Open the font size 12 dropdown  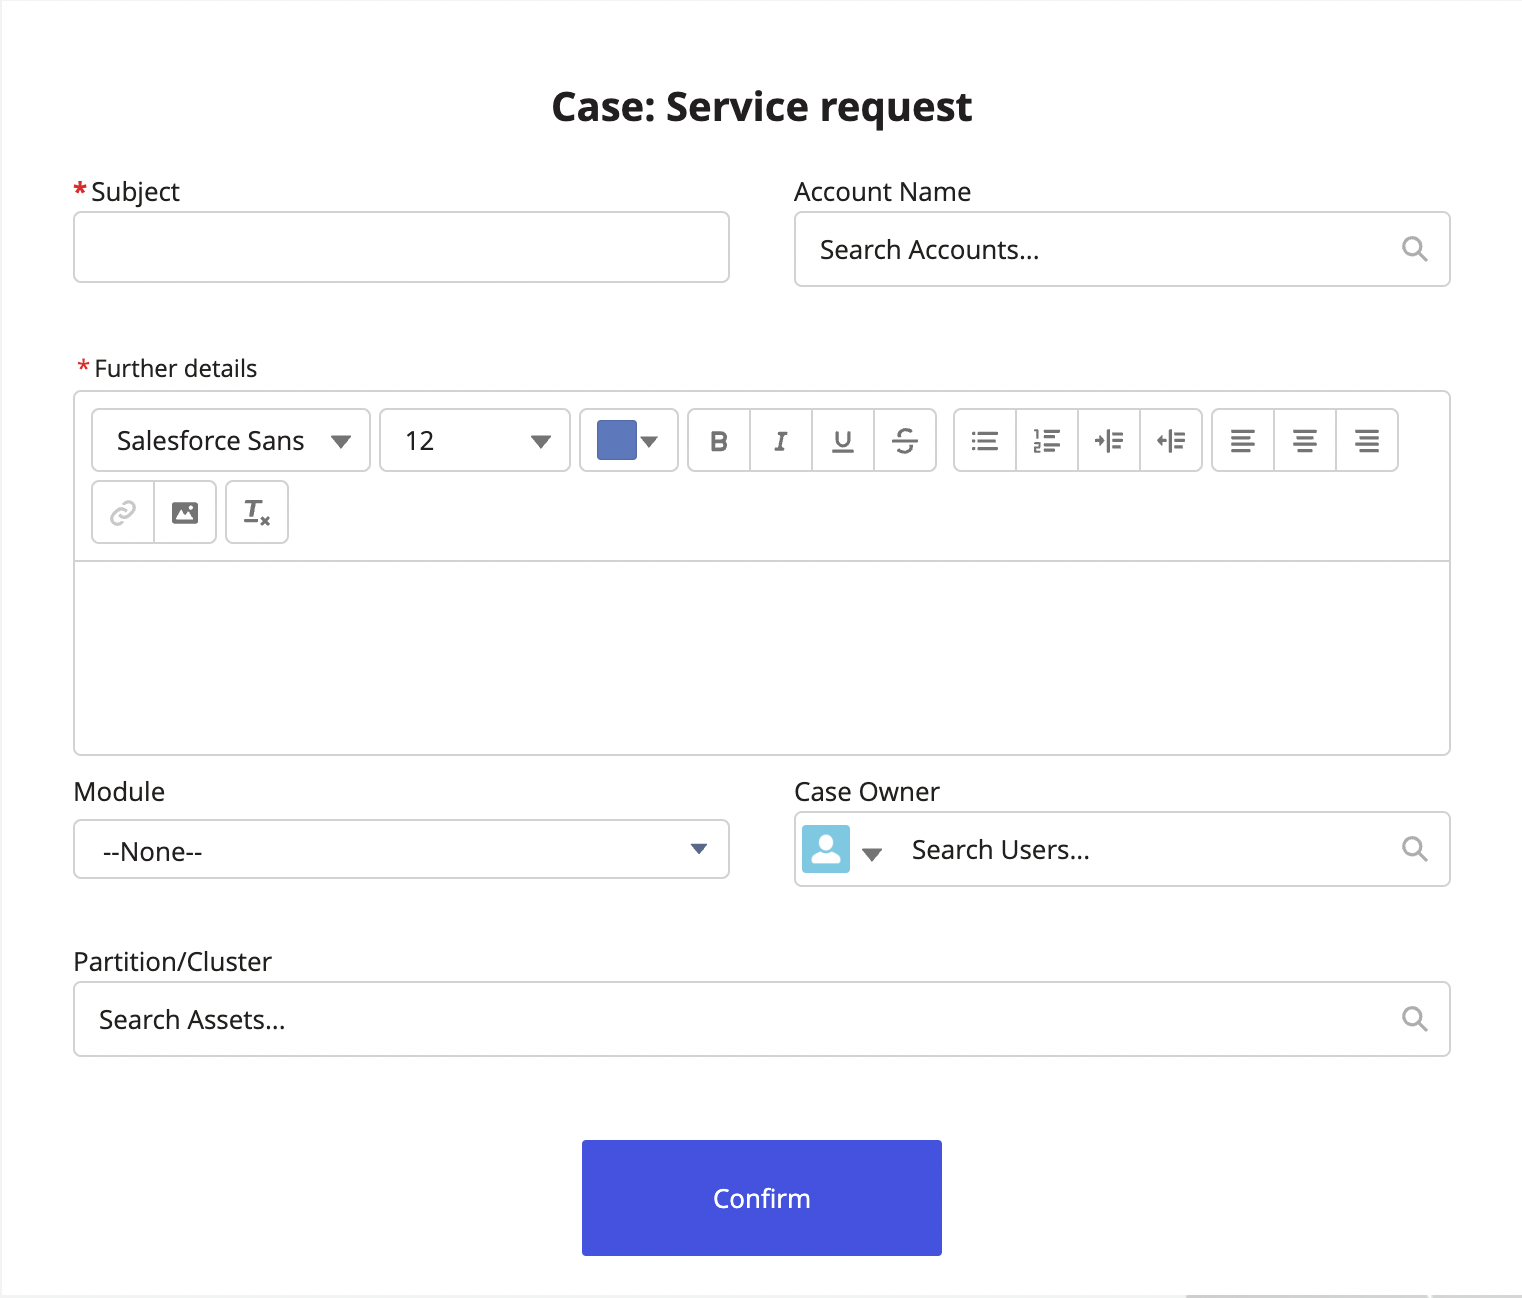475,441
